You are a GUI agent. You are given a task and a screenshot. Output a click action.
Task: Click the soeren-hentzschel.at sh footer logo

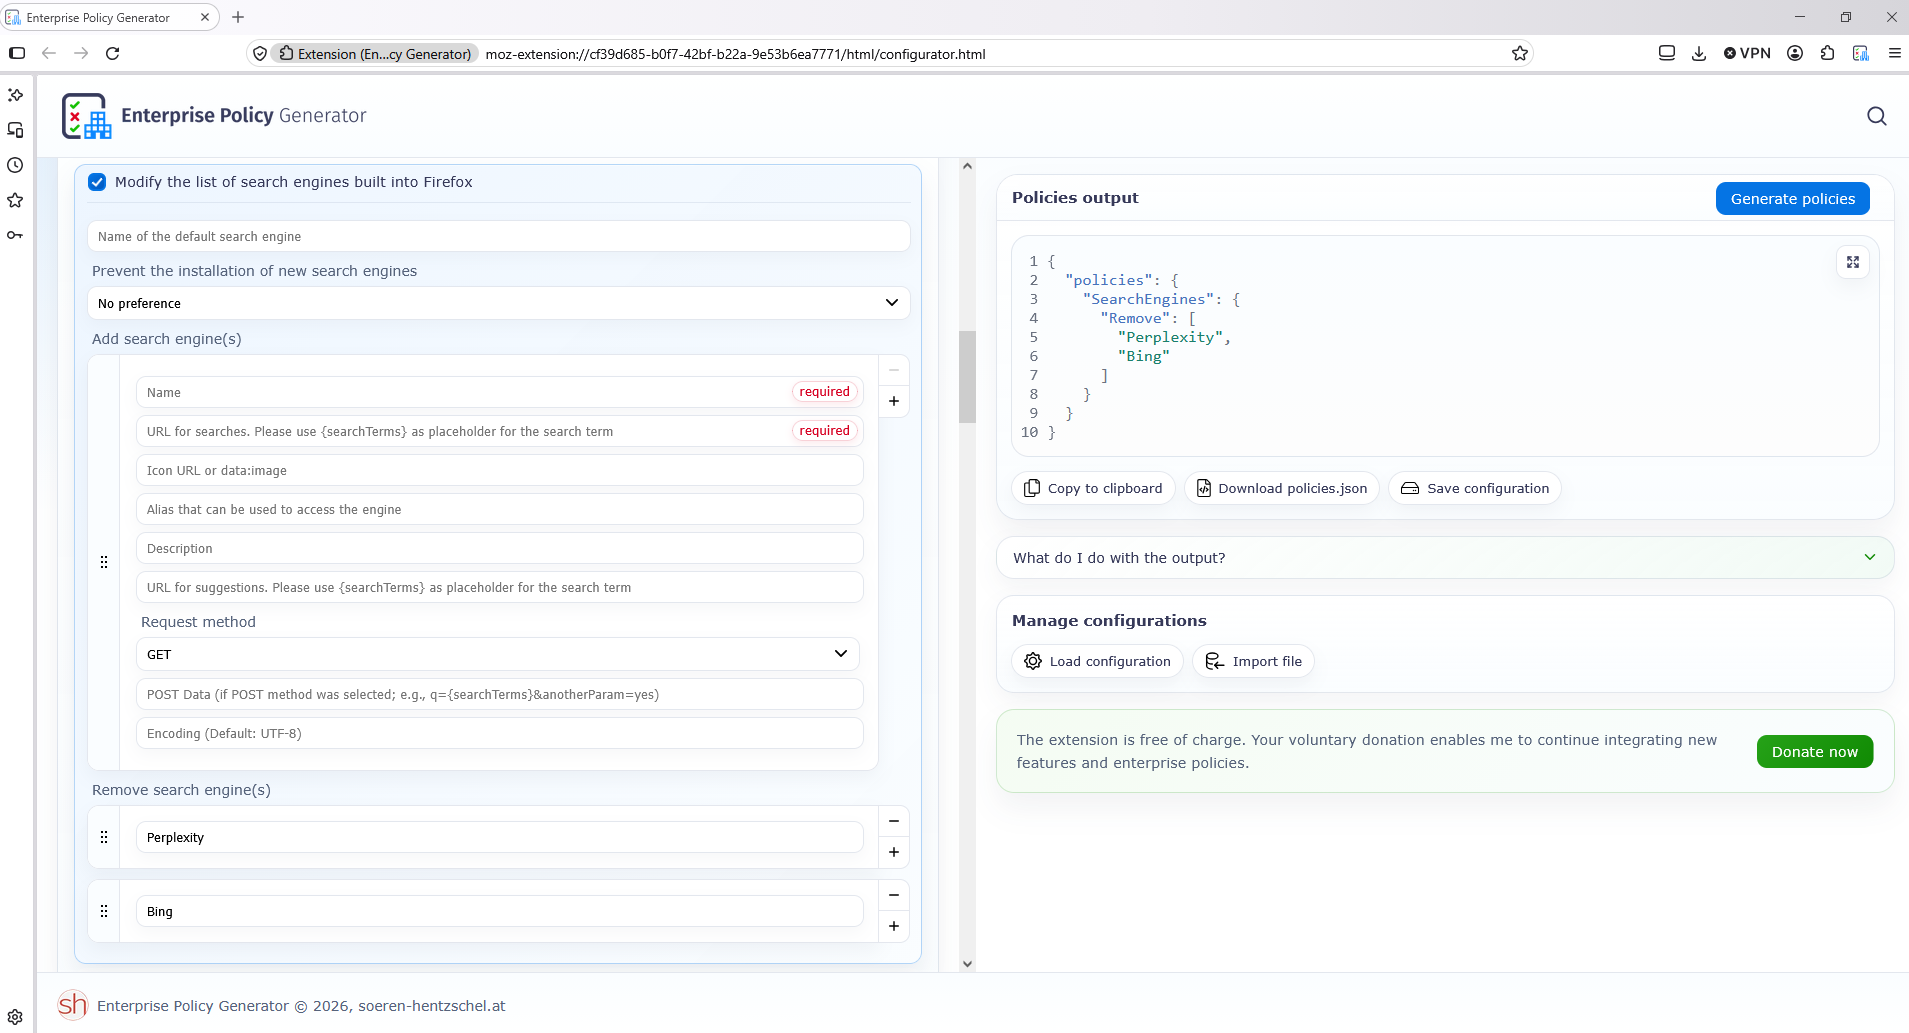pos(73,1005)
